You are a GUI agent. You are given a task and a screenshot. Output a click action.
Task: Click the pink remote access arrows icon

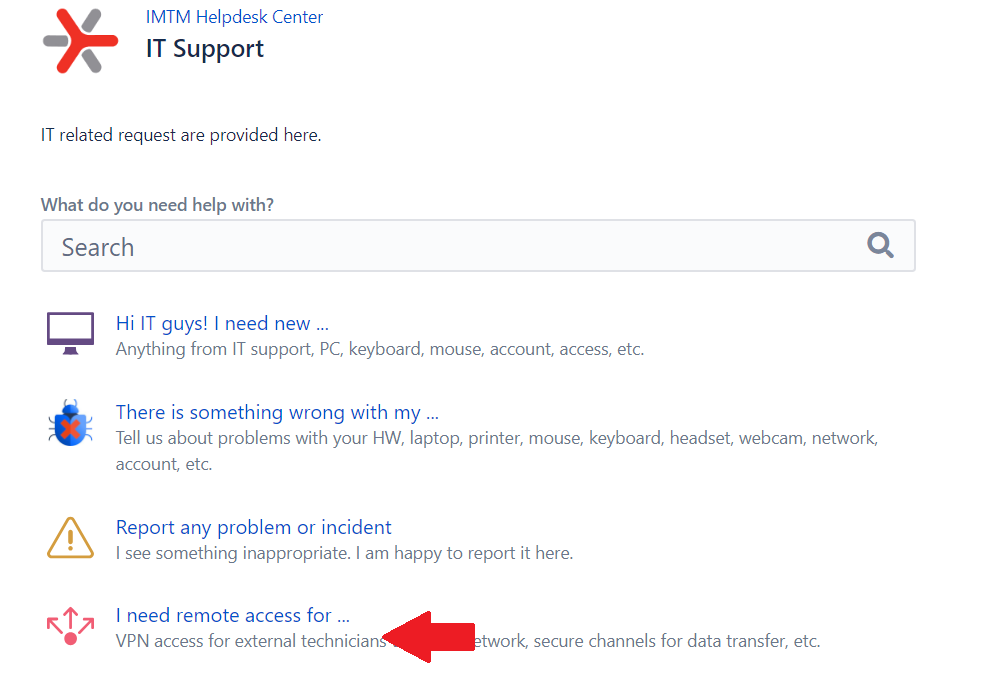(x=70, y=626)
